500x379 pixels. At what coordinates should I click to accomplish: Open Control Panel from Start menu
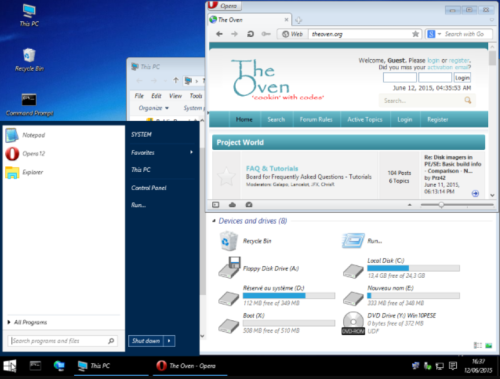tap(149, 188)
